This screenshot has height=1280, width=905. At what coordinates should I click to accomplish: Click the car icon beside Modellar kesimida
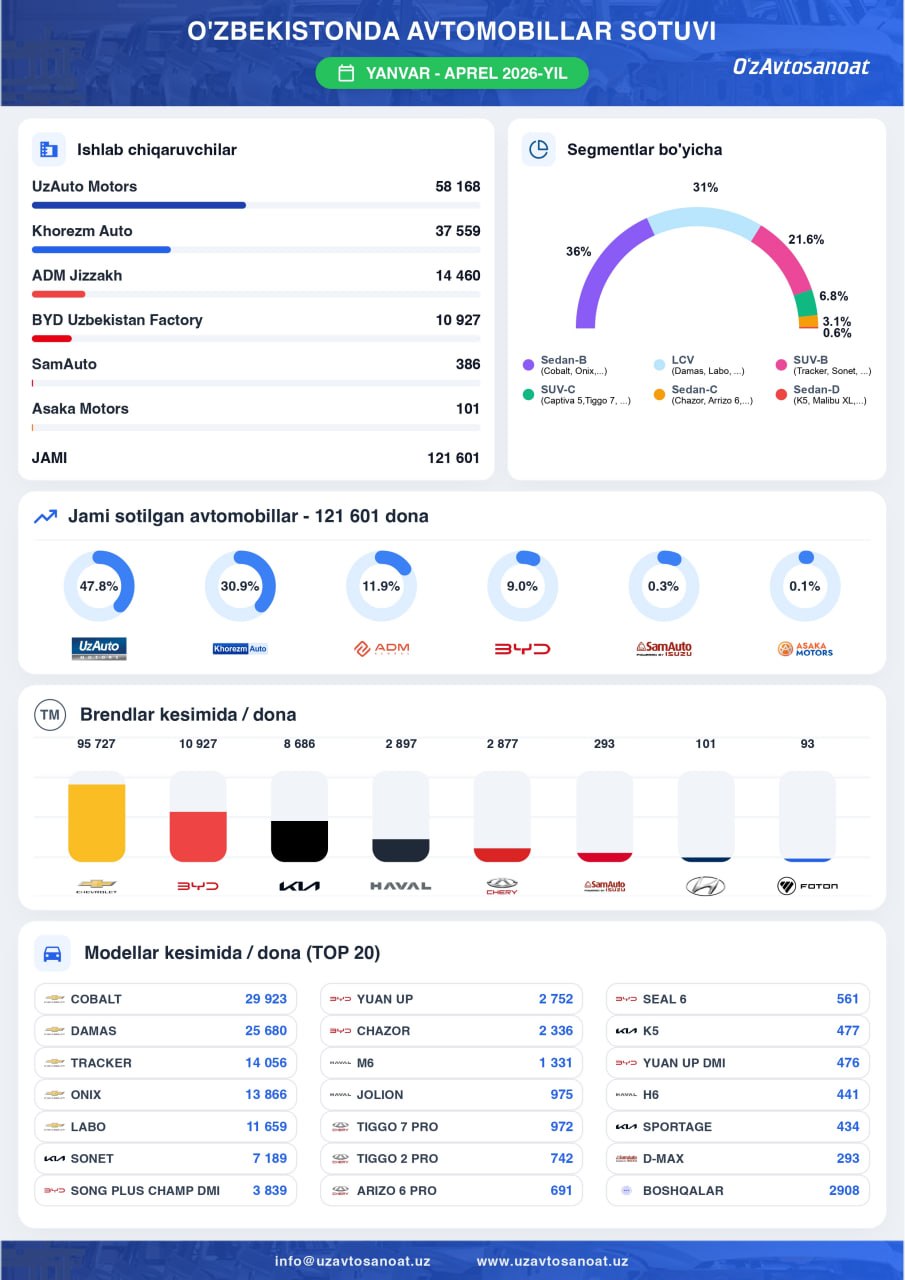52,953
